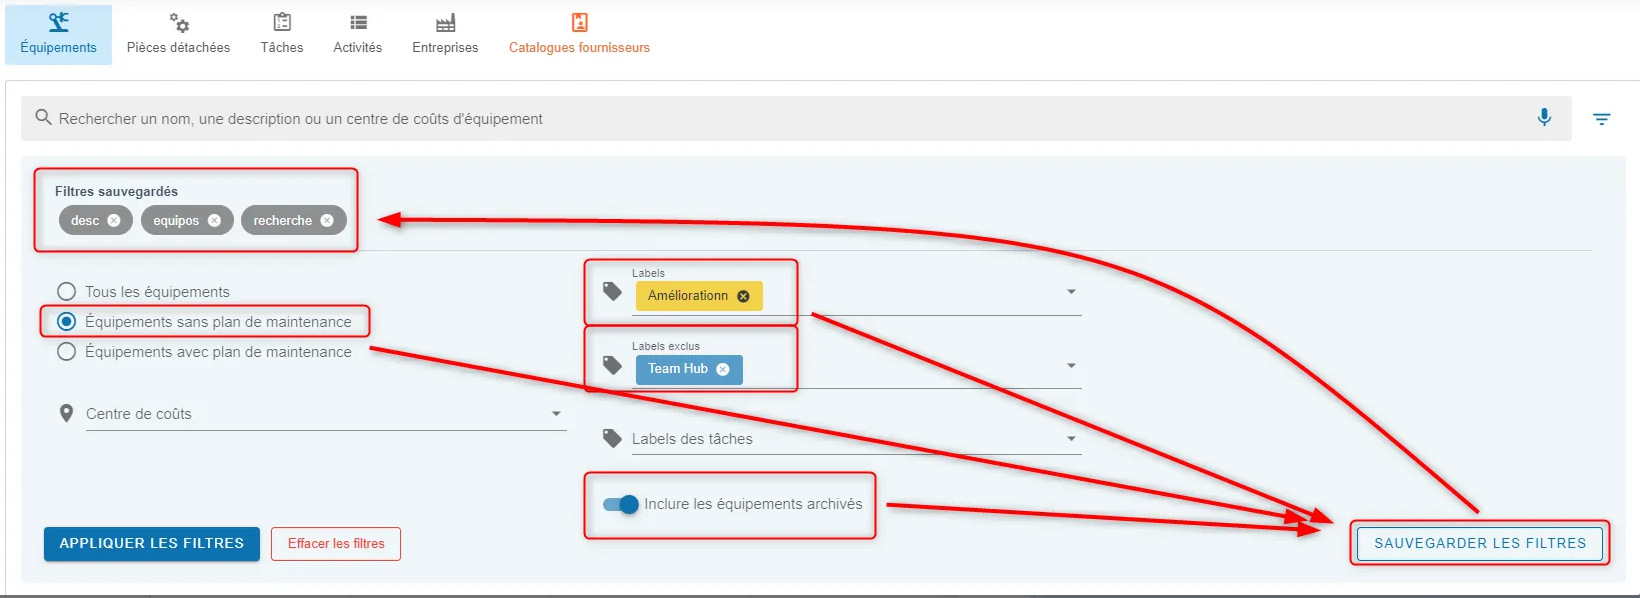Click the Pièces détachées gears icon
Viewport: 1640px width, 598px height.
179,22
